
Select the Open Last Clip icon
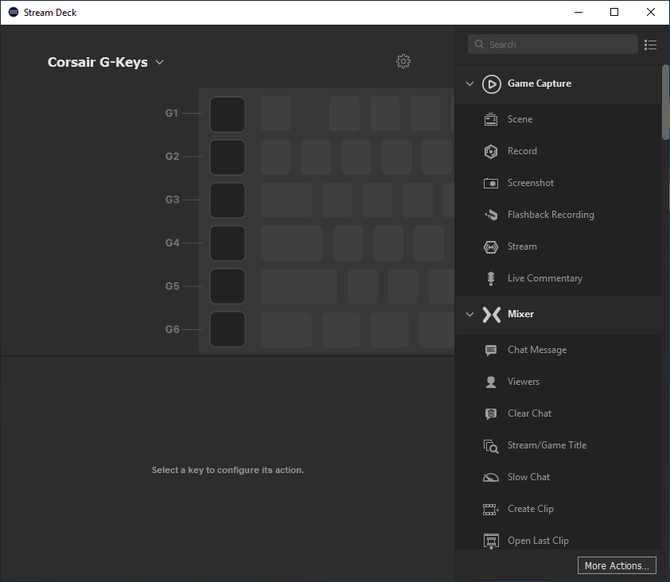tap(491, 541)
